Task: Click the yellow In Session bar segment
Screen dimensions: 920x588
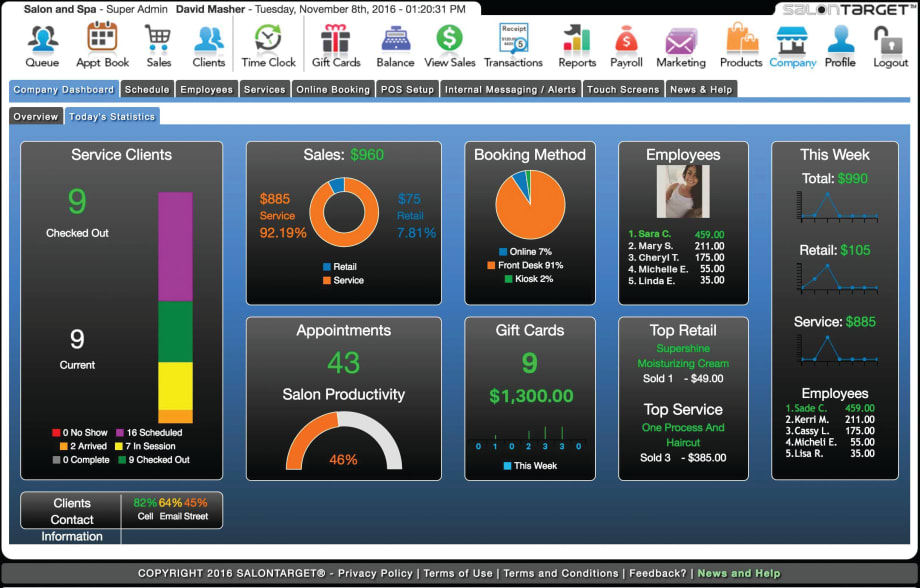Action: (x=175, y=386)
